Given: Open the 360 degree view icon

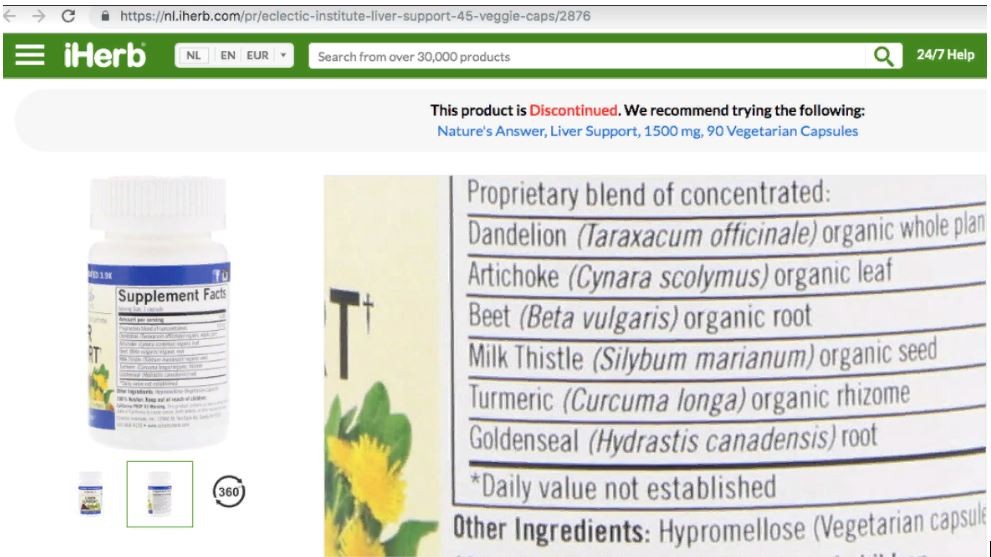Looking at the screenshot, I should [x=228, y=491].
